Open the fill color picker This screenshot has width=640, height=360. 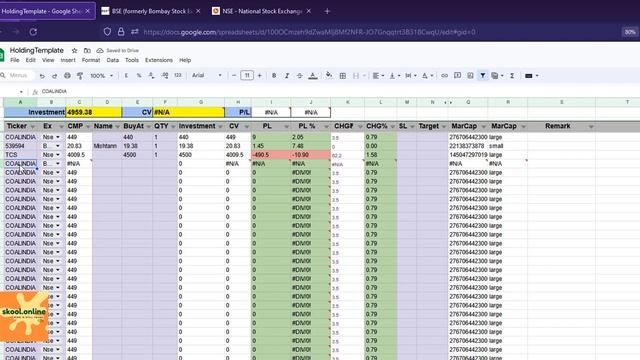329,76
